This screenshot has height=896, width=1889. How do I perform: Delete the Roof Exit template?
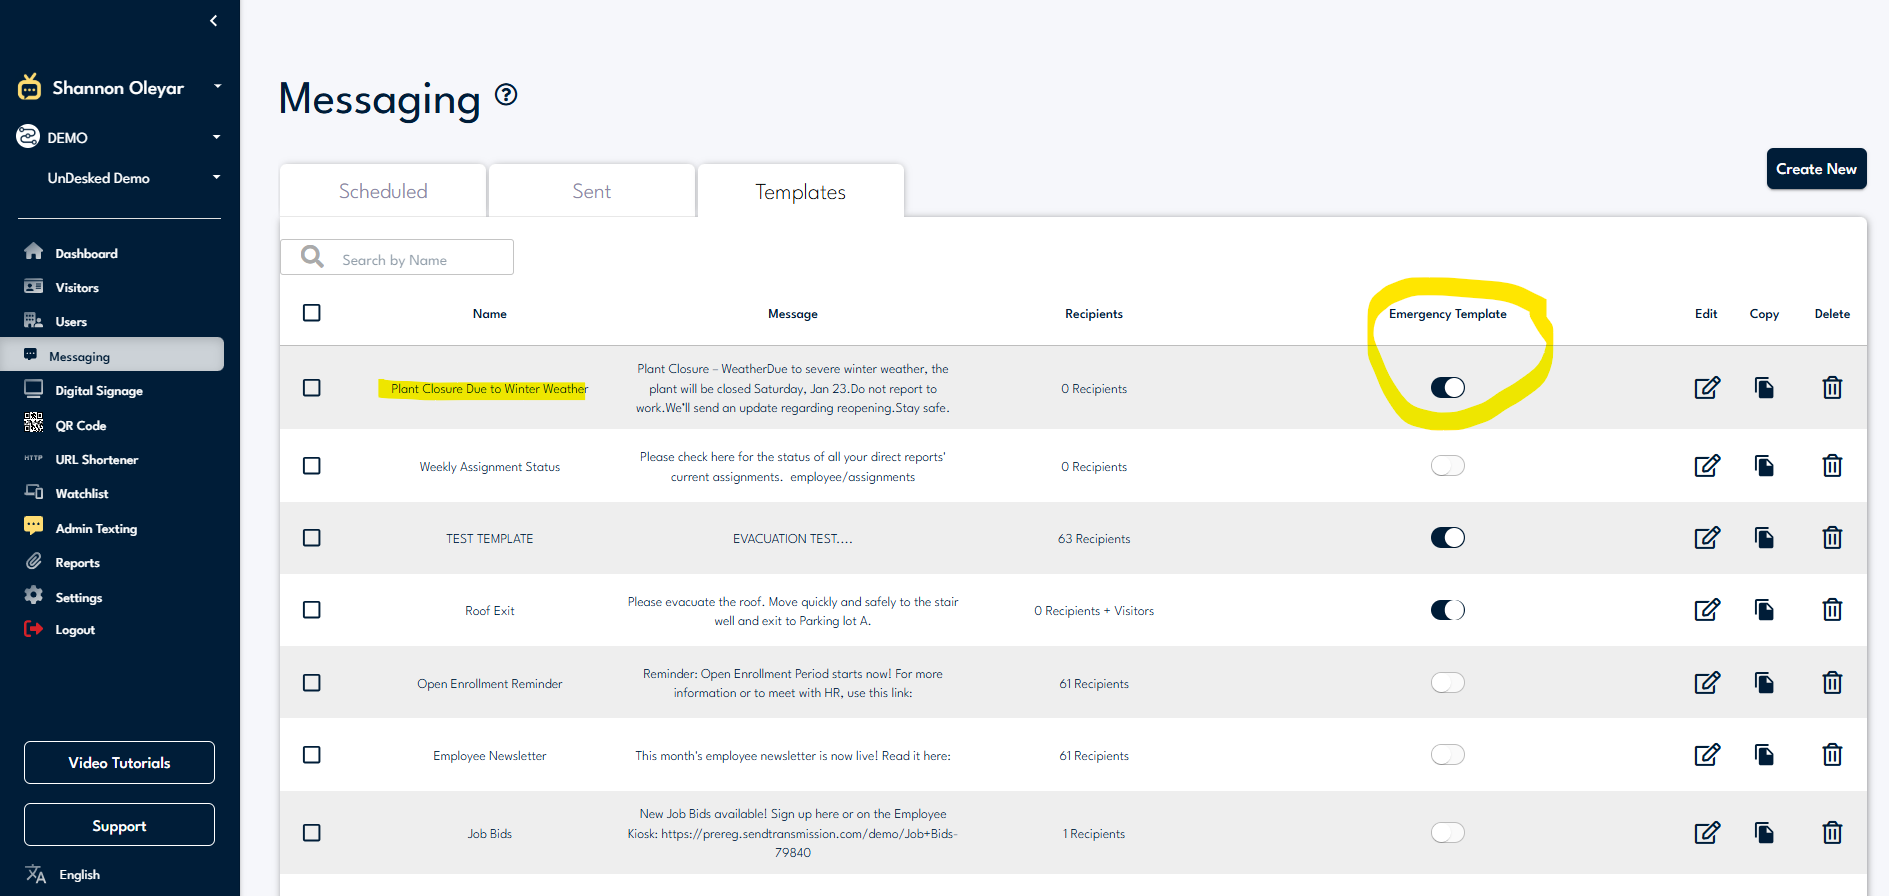point(1831,610)
